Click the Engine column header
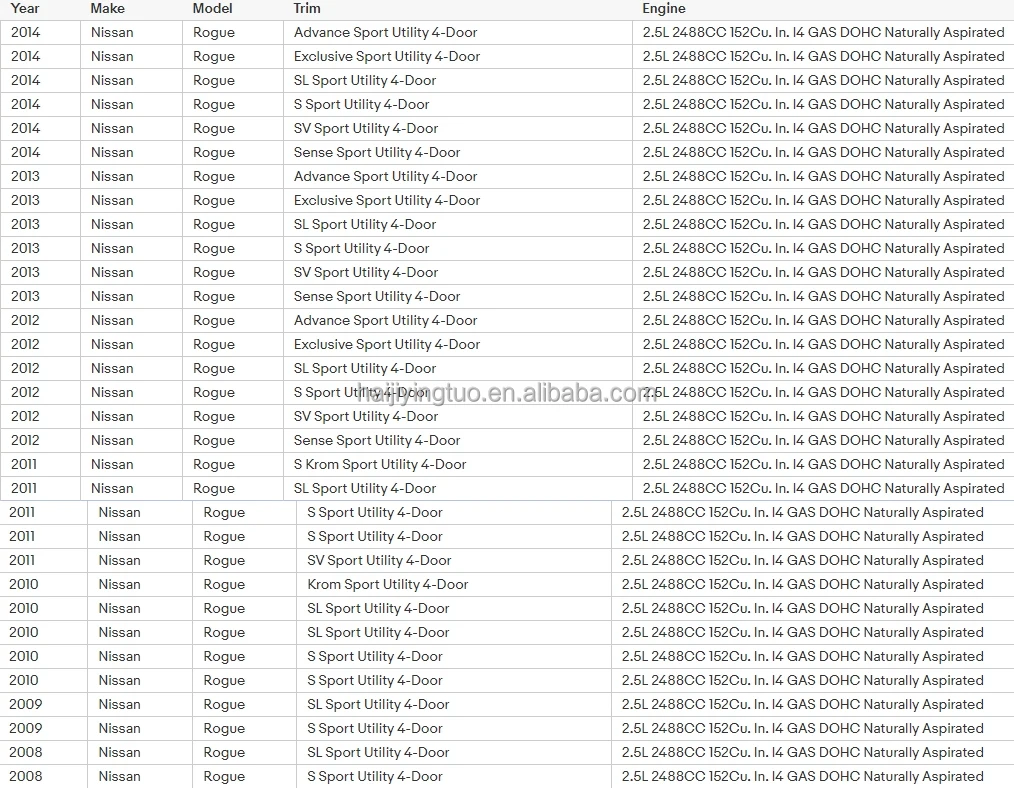1014x788 pixels. (663, 8)
